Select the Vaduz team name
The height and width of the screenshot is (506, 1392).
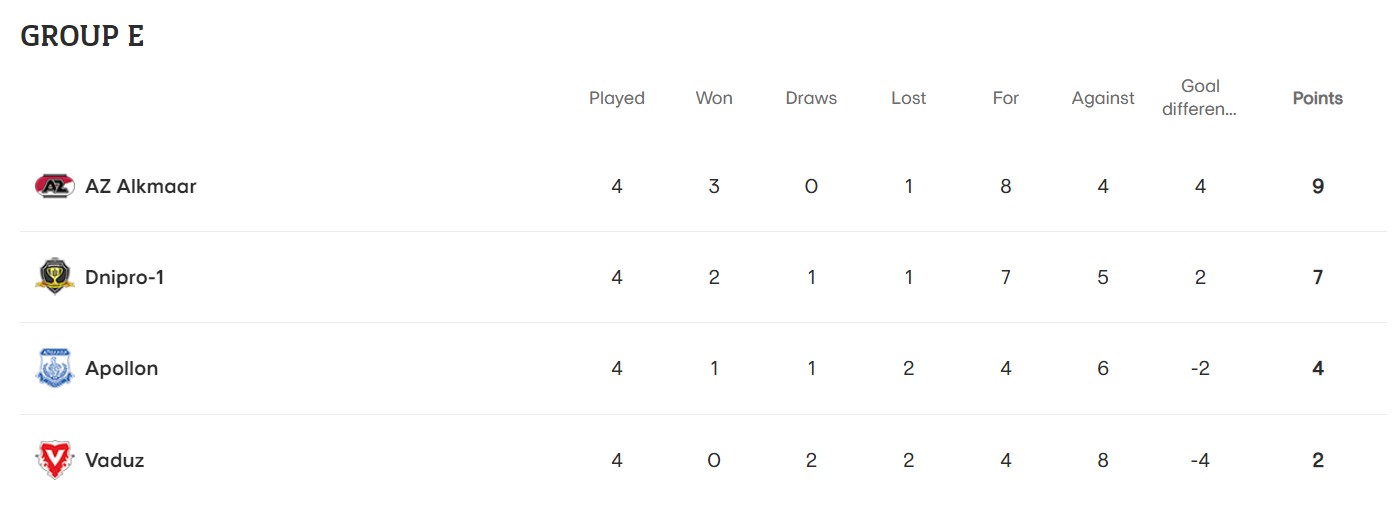point(115,460)
